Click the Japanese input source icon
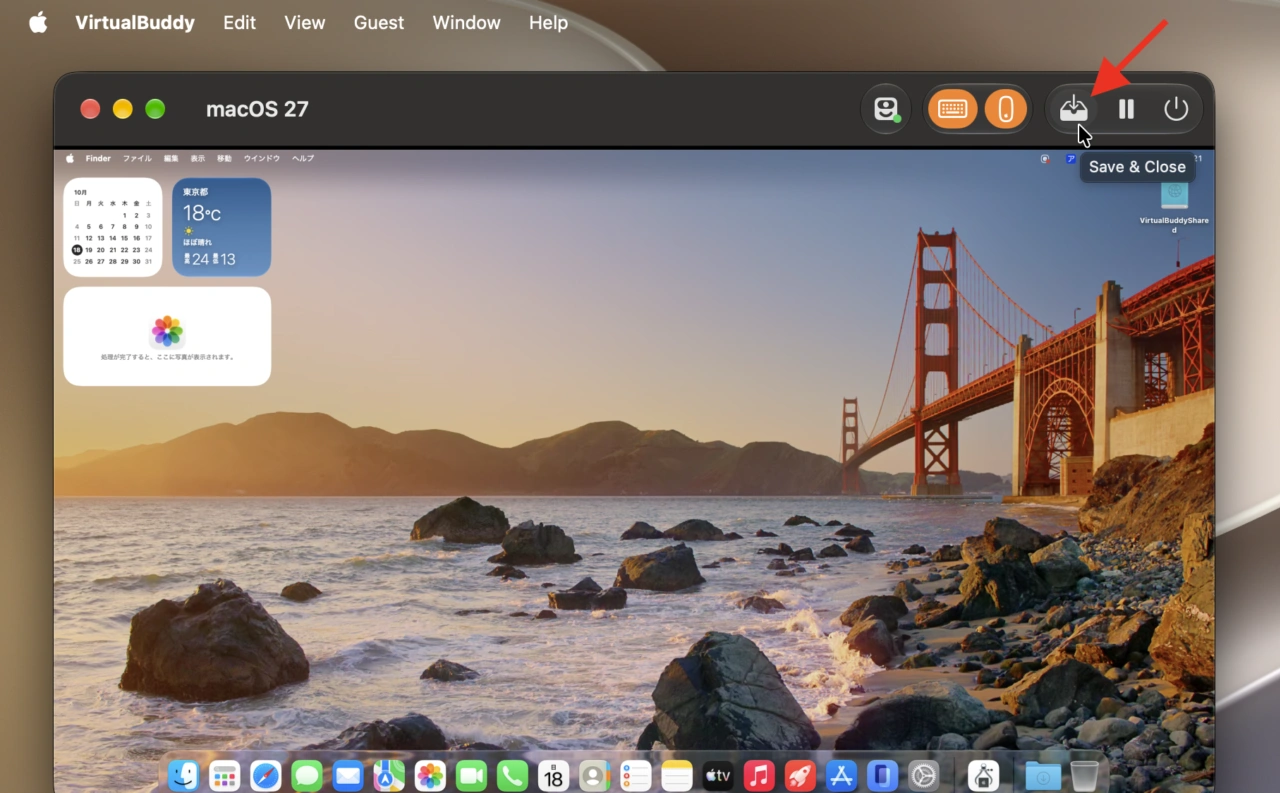The image size is (1280, 793). pos(1070,158)
